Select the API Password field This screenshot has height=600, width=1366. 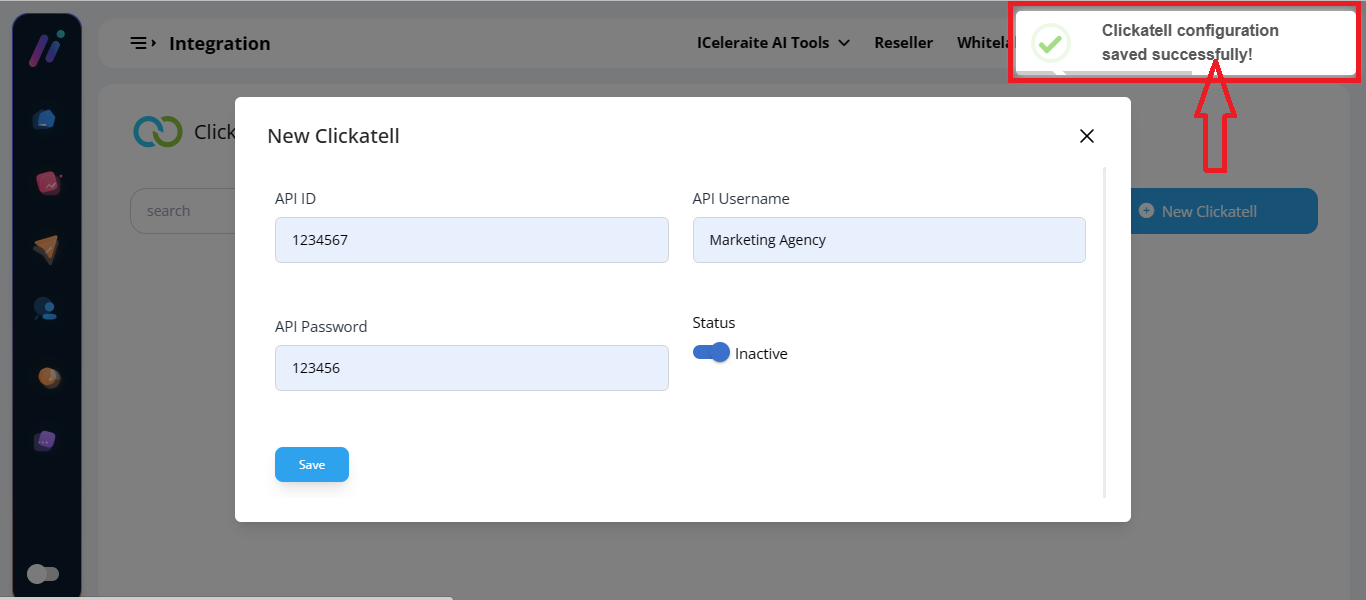[471, 368]
